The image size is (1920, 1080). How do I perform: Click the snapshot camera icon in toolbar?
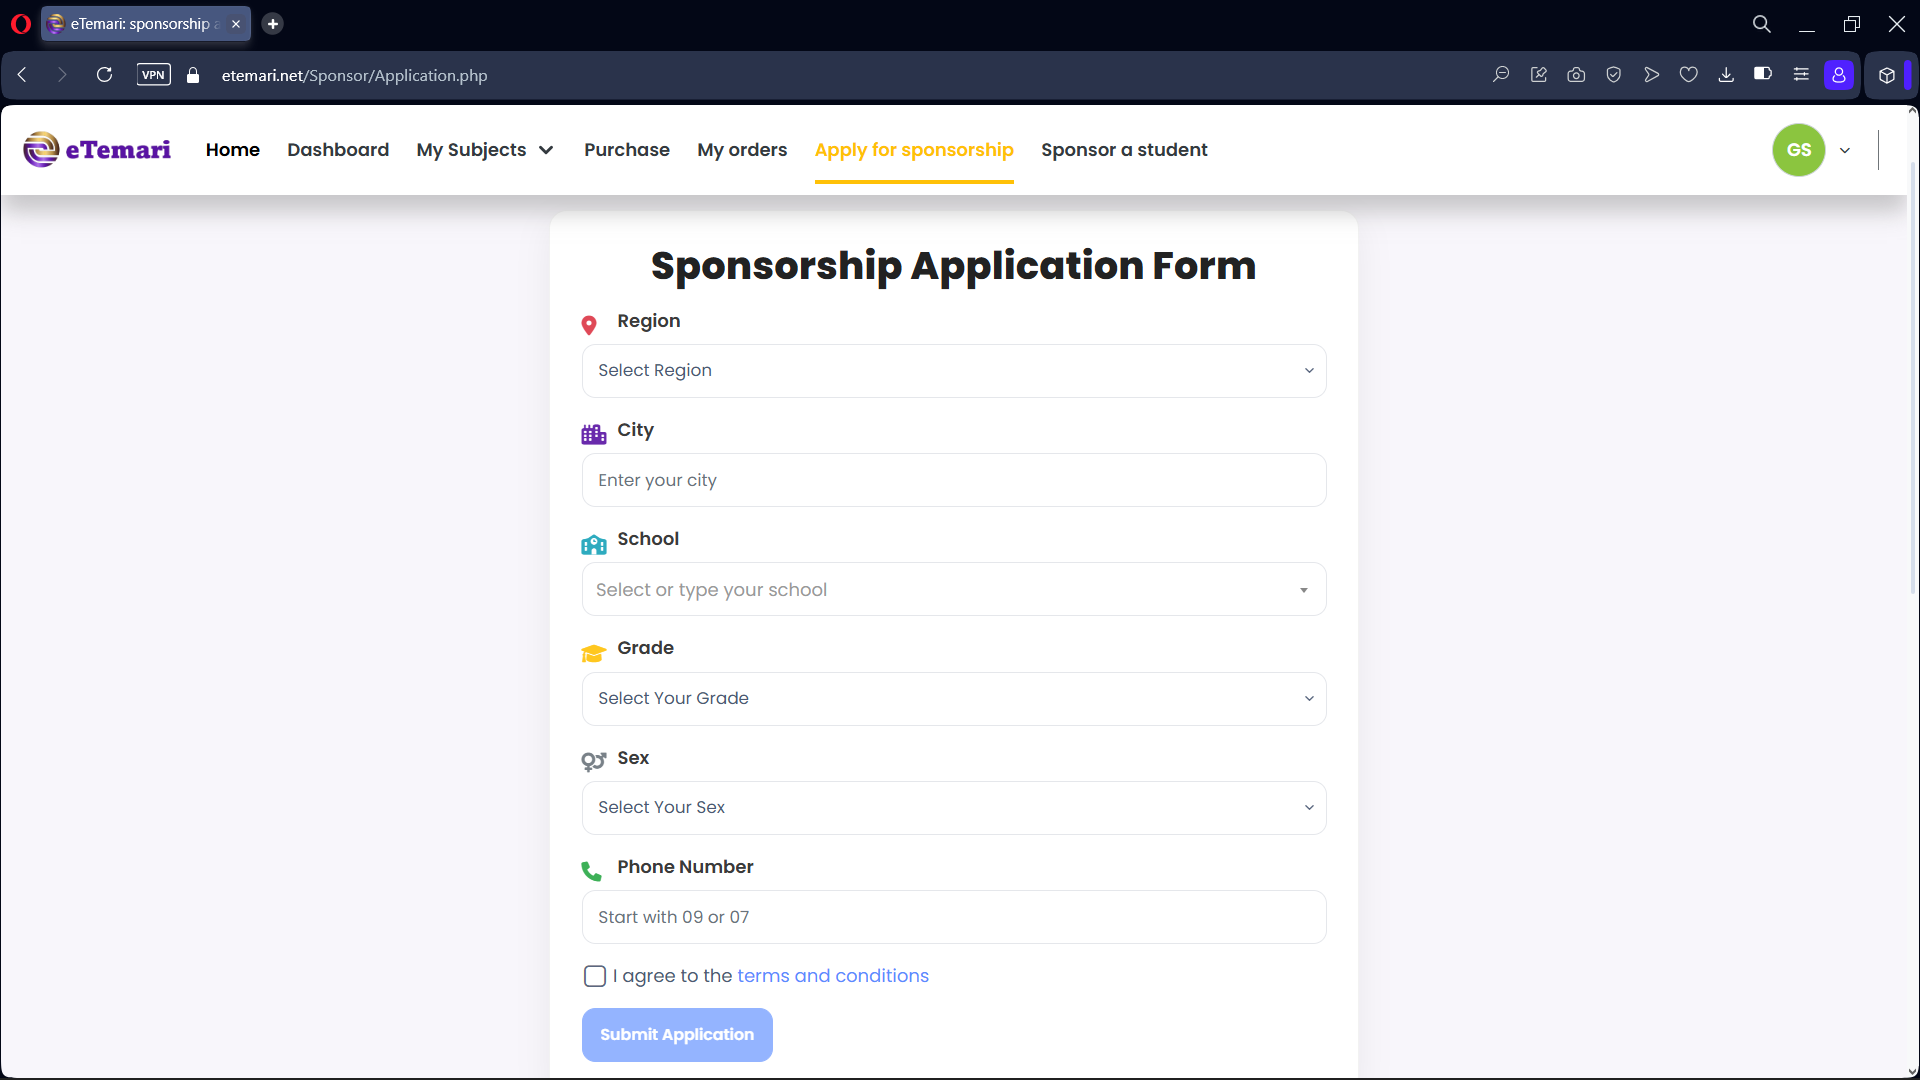[1576, 75]
